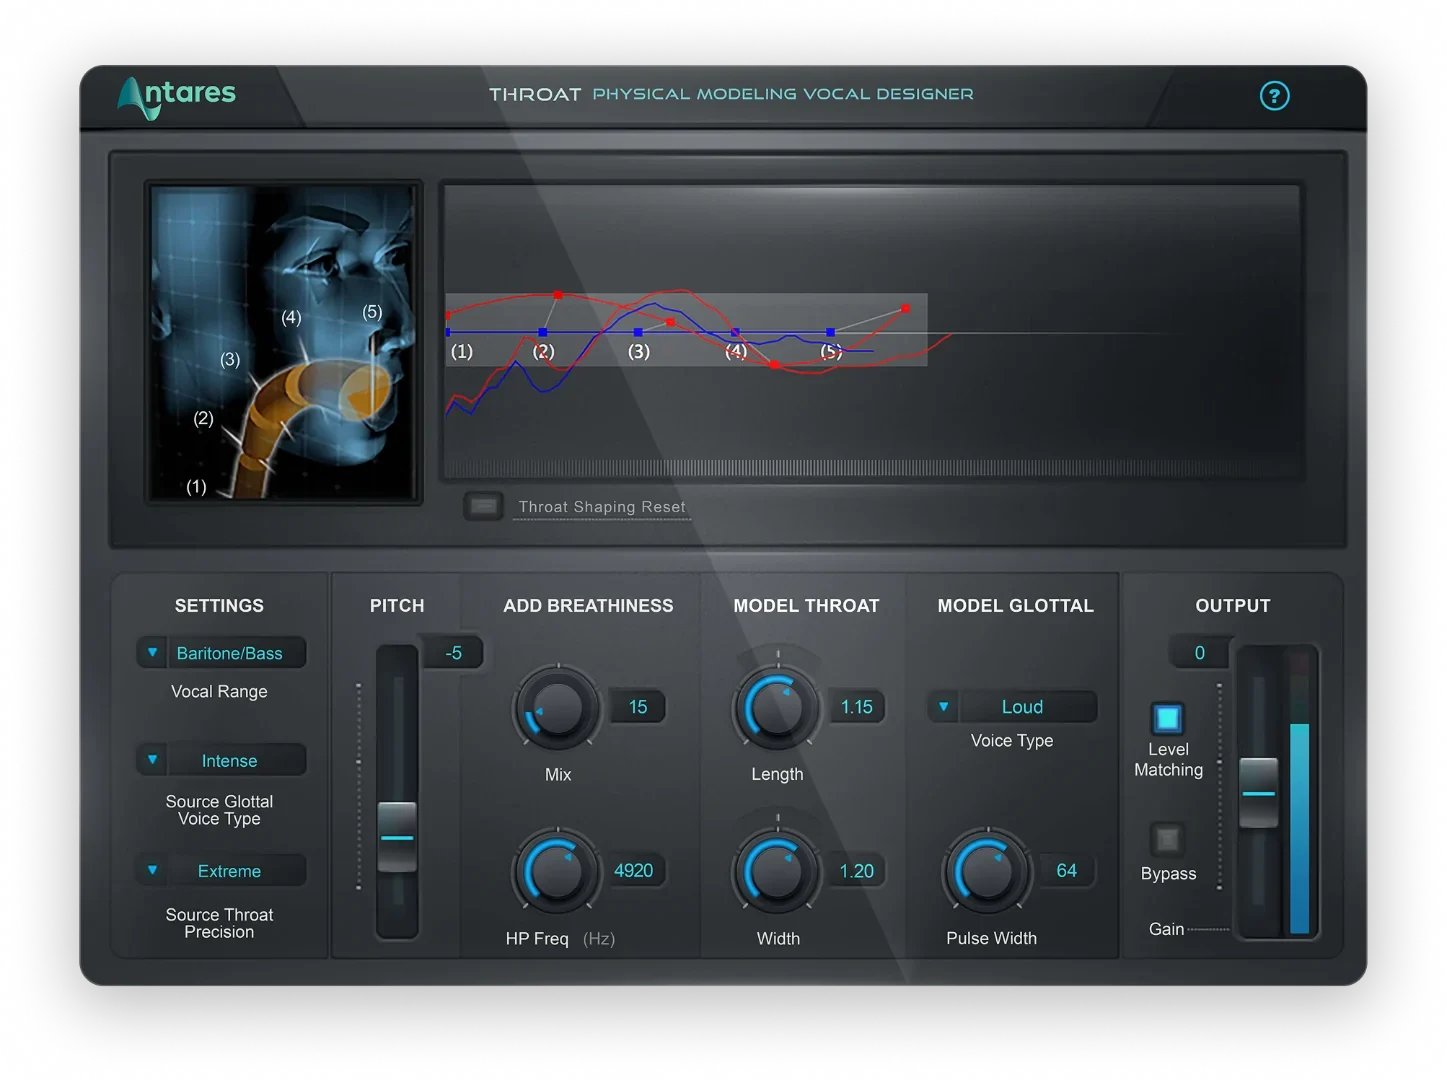Select the Baritone/Bass vocal range field
This screenshot has height=1080, width=1447.
pos(236,653)
